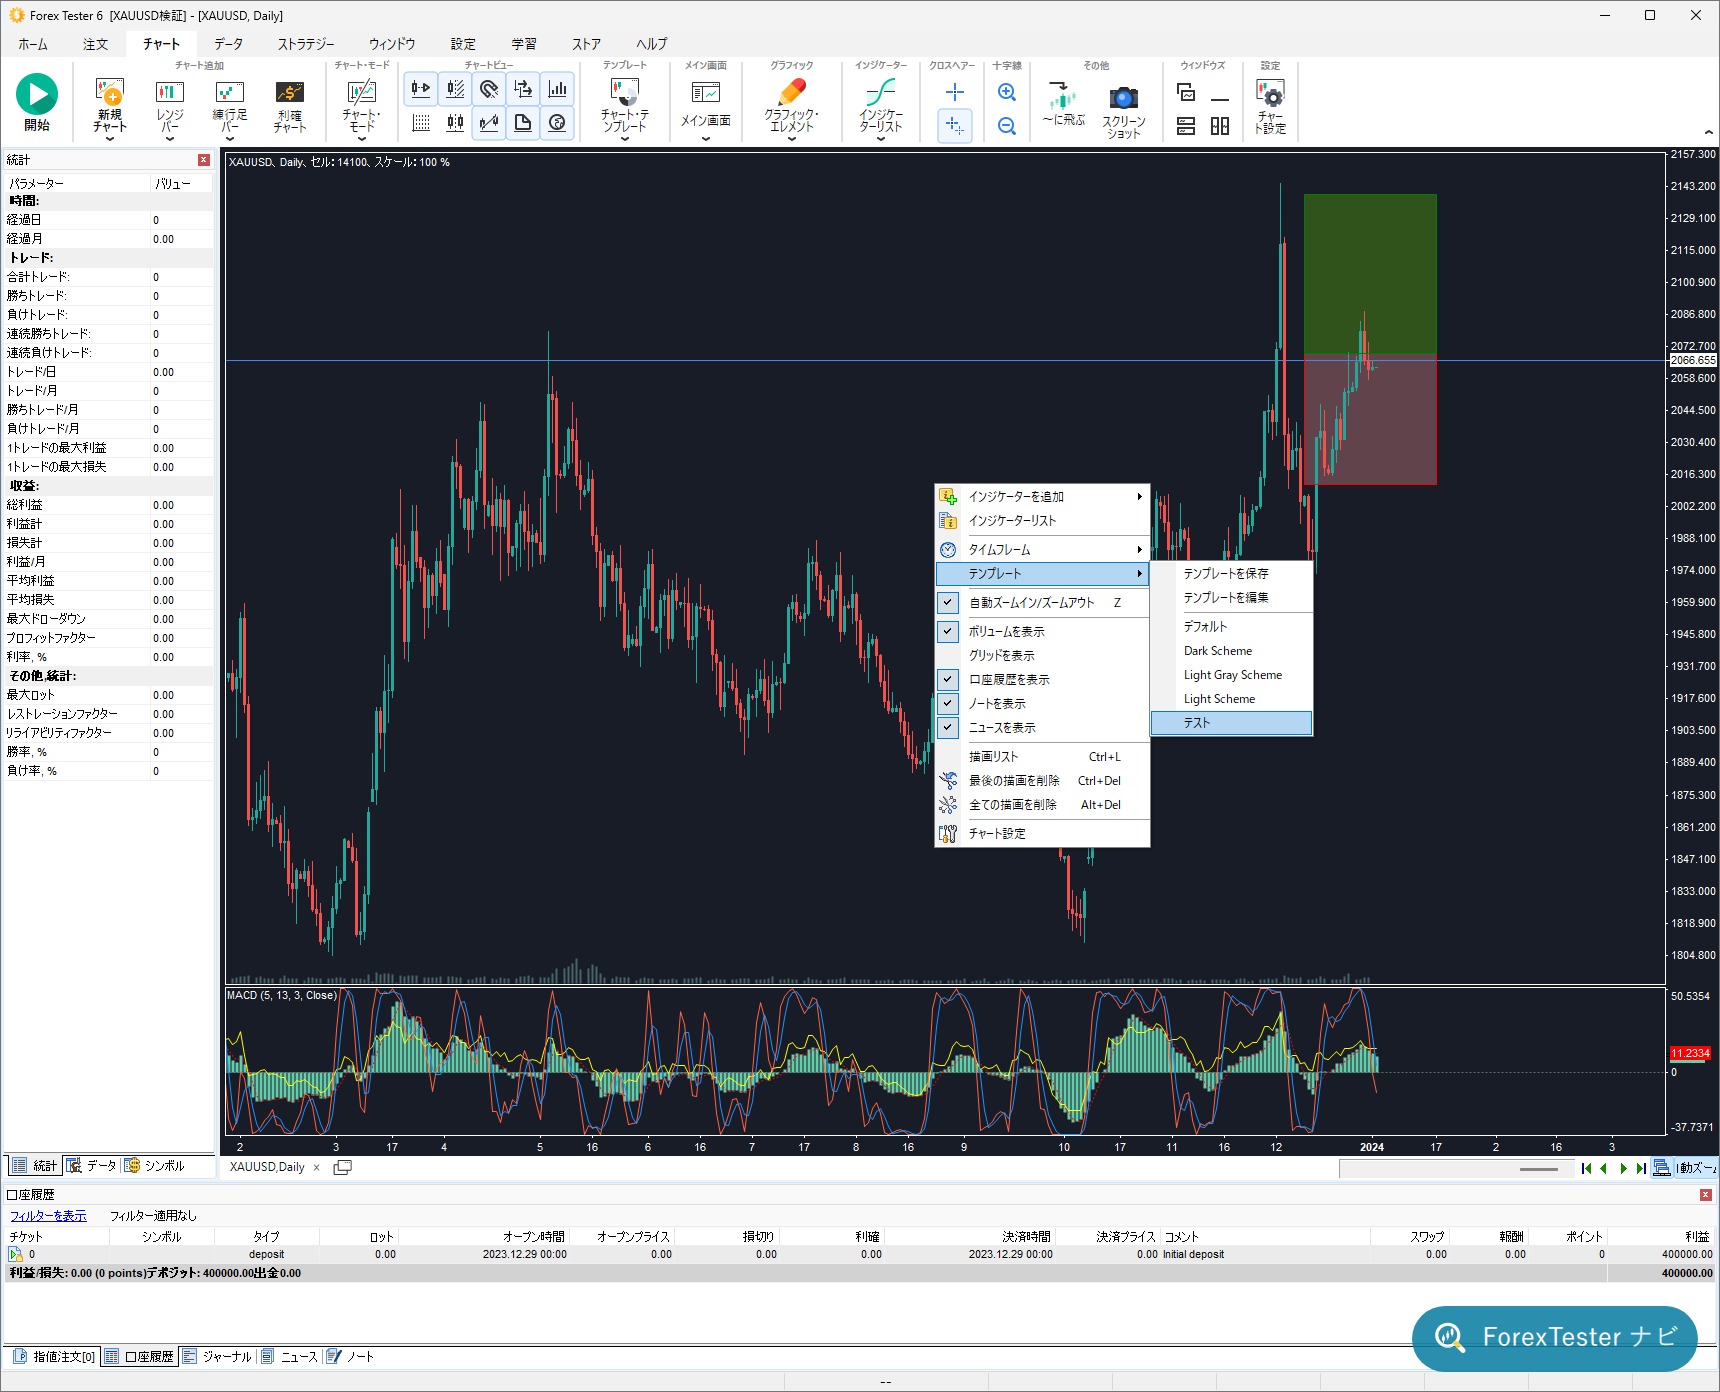Toggle the volume bars chart view icon
1720x1392 pixels.
coord(557,89)
